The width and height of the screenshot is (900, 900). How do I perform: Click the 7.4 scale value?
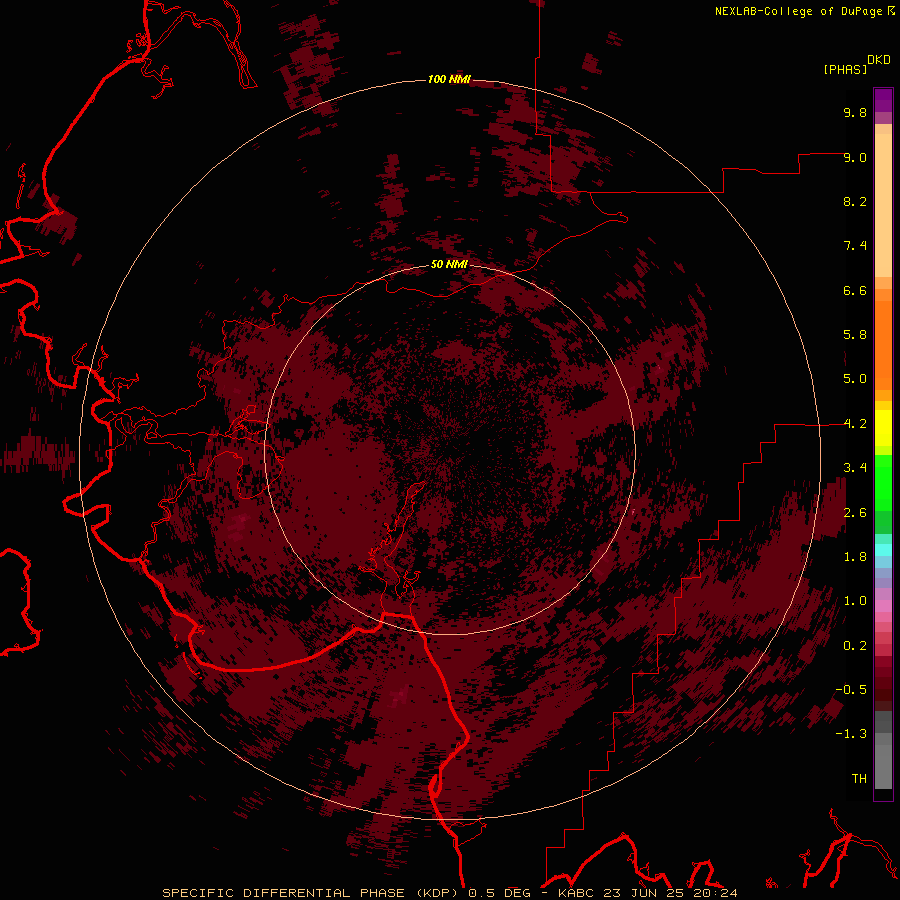tap(855, 246)
